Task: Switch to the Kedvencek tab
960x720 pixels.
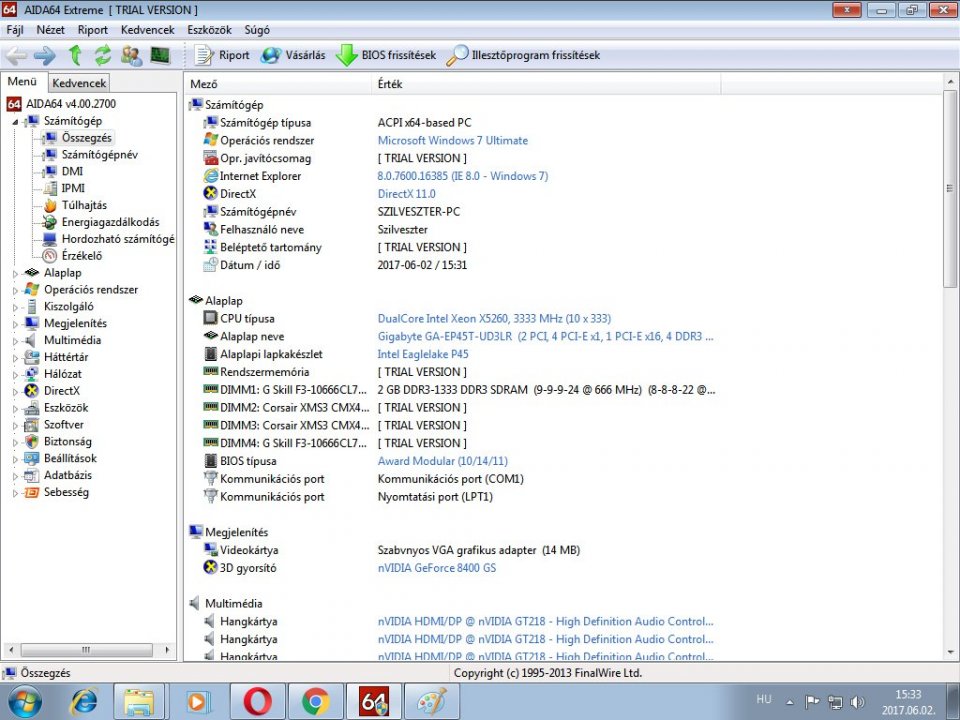Action: (x=79, y=83)
